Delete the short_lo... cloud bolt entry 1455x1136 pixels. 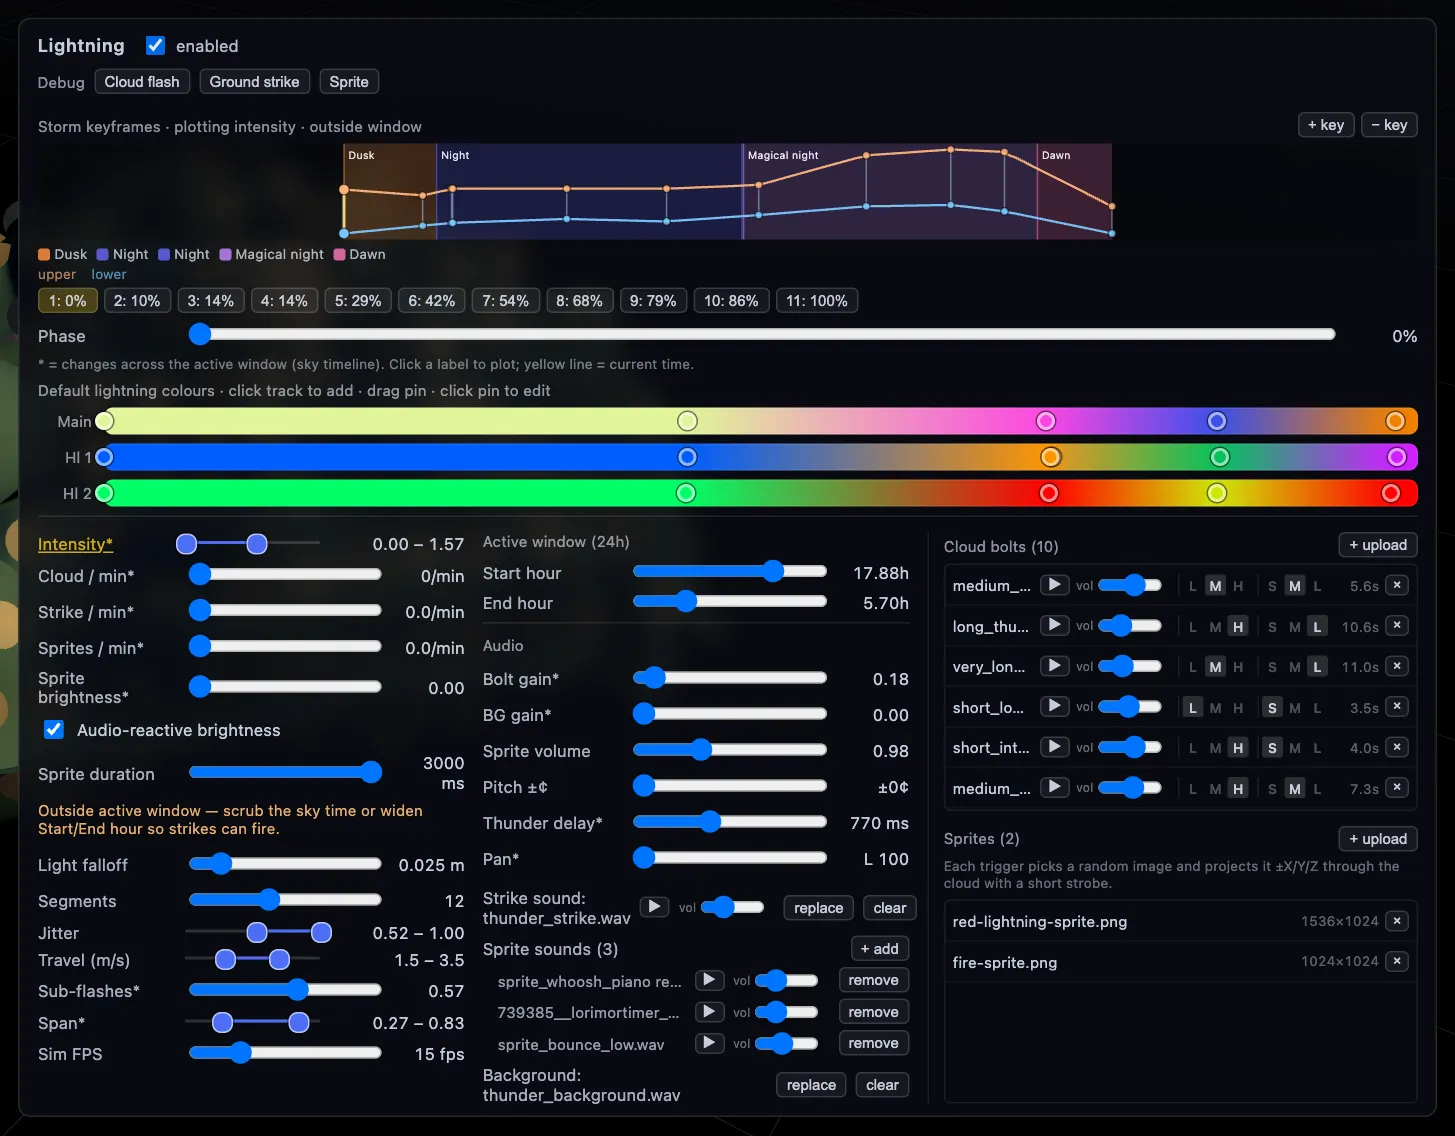pos(1397,707)
